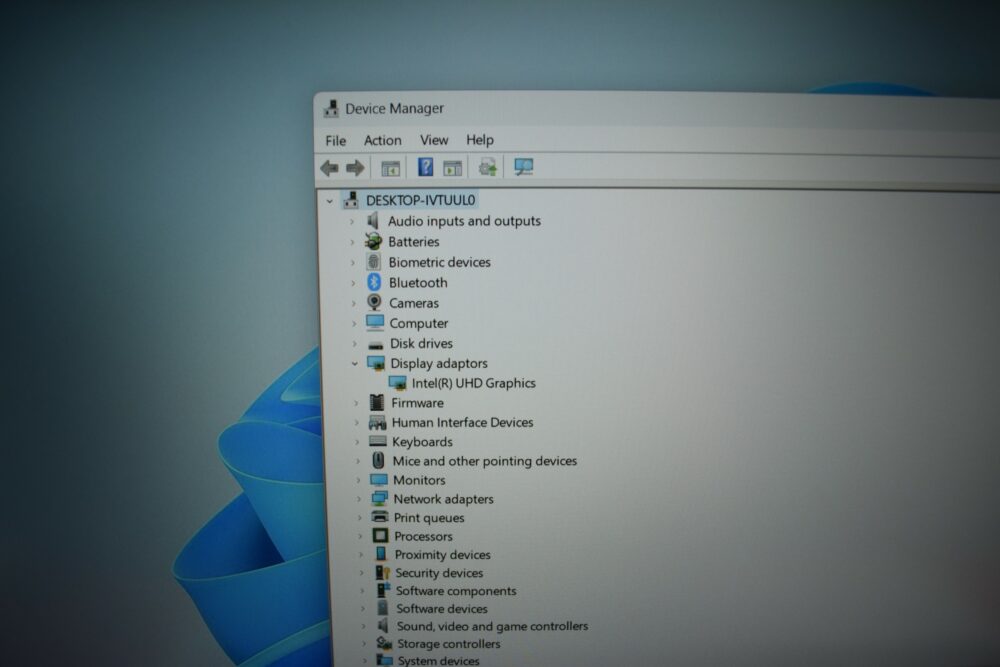Click the Software components icon

pos(383,590)
